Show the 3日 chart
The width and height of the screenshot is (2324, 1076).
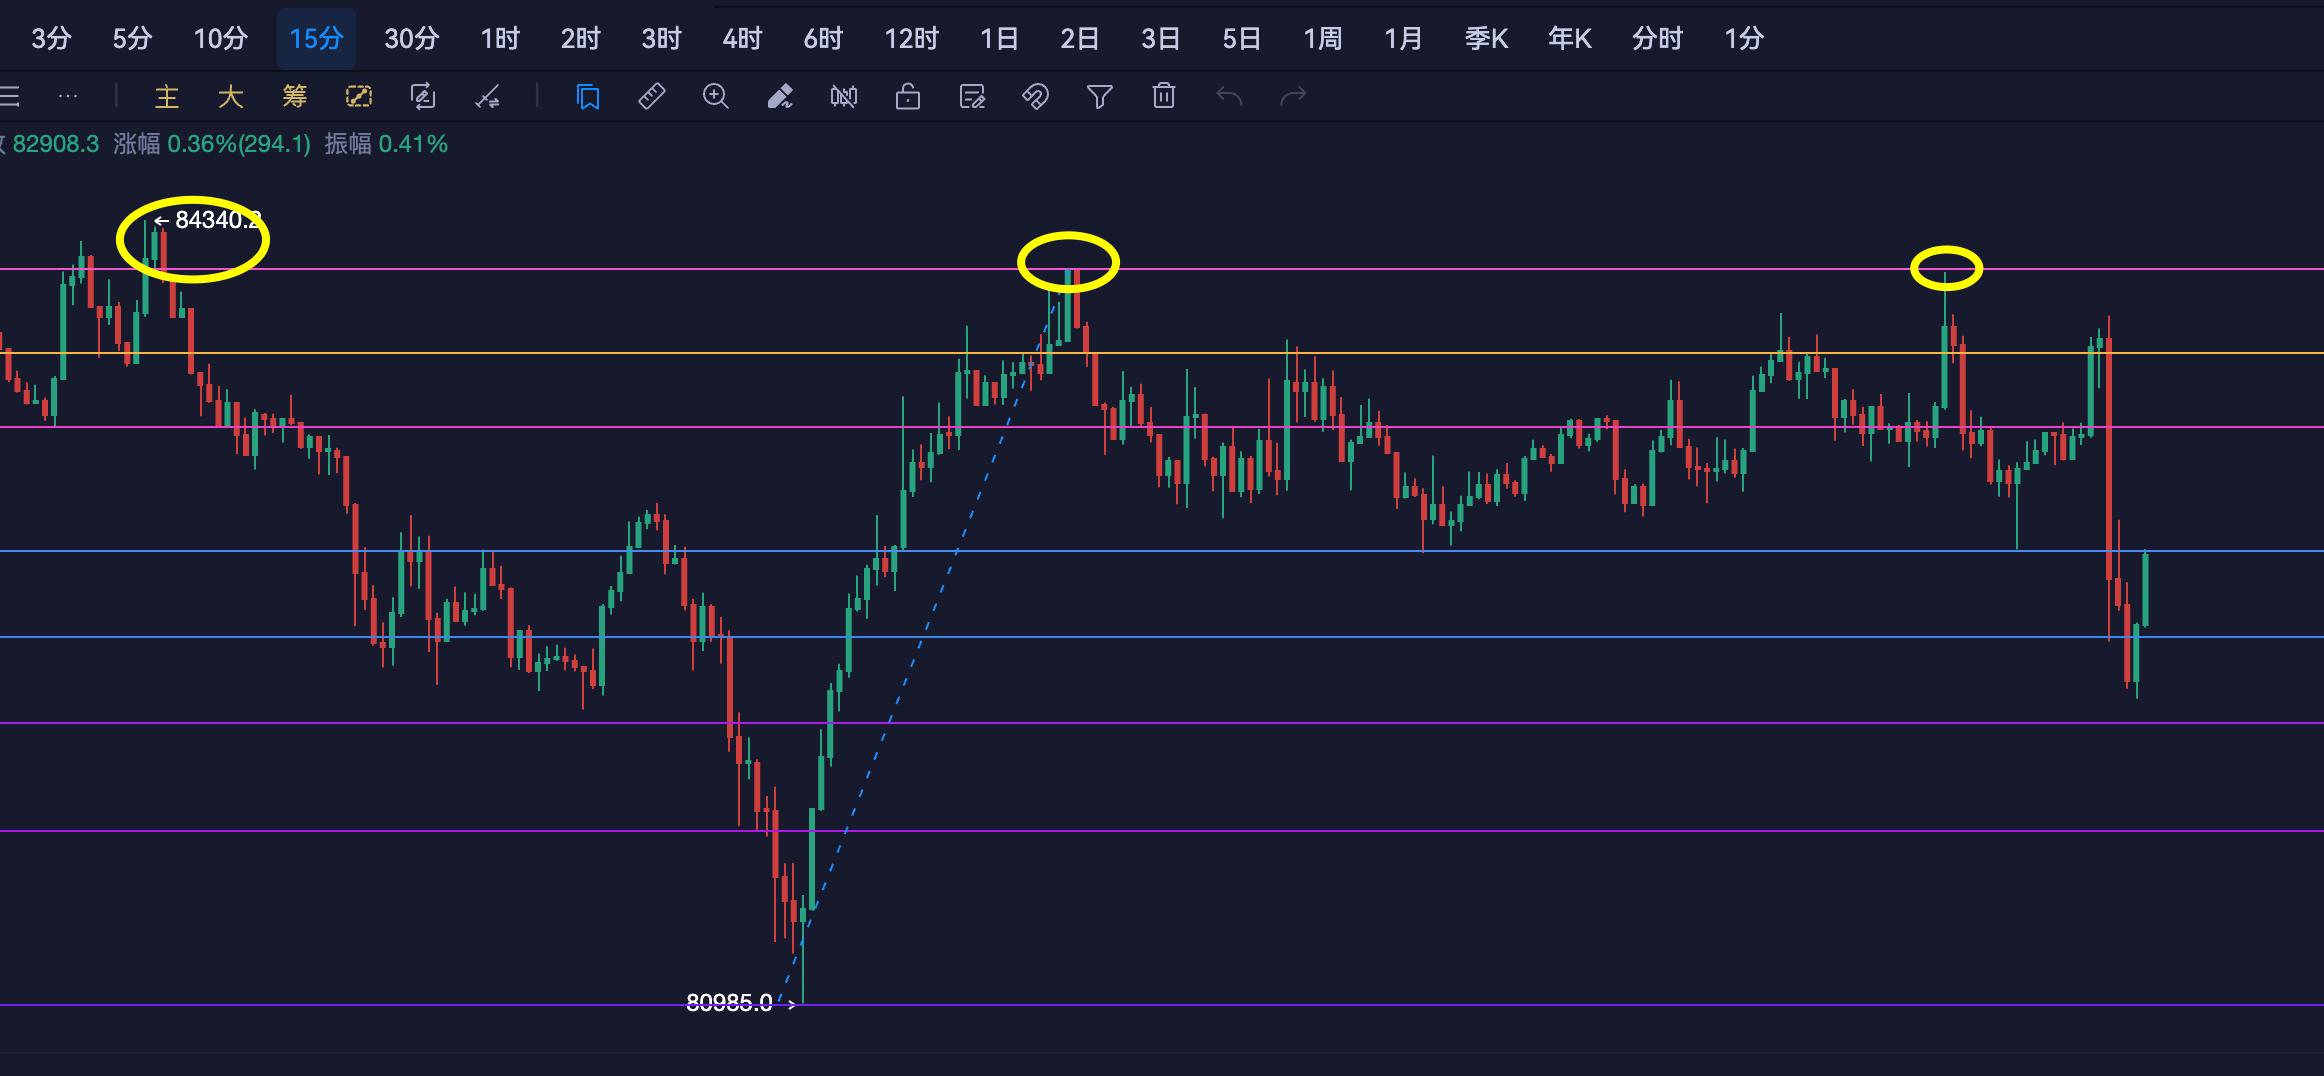(1161, 39)
